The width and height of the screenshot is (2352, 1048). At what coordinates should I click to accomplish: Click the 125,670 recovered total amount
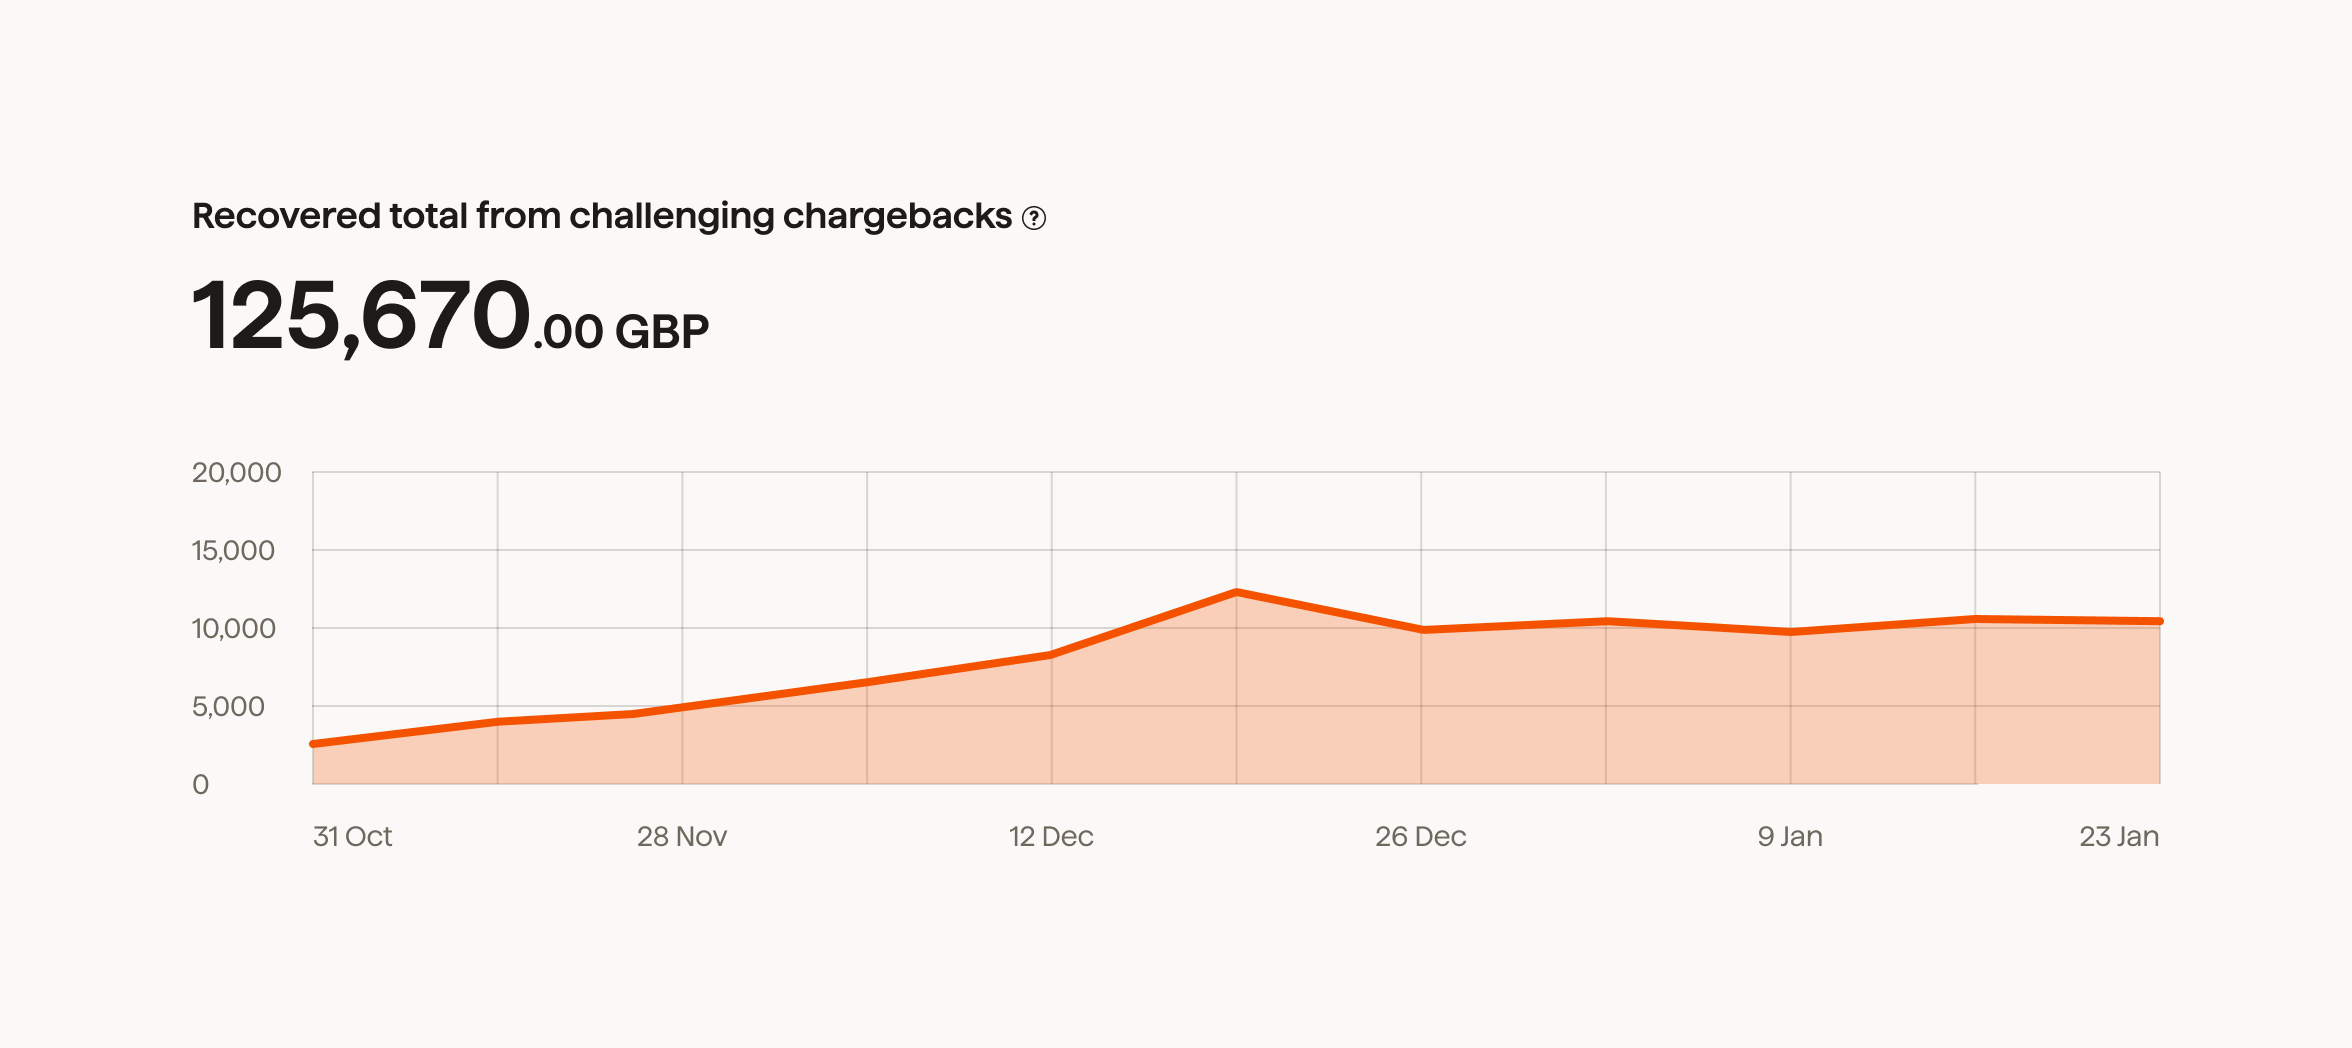tap(360, 316)
